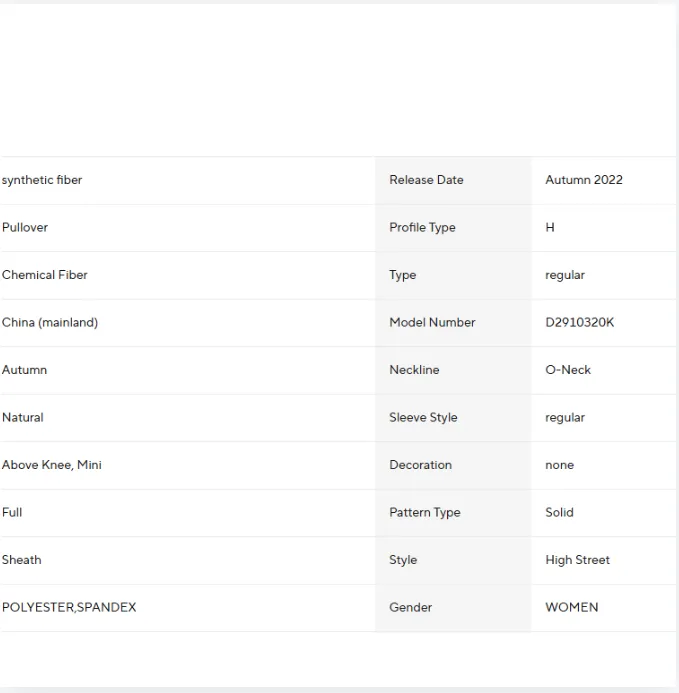Select the Model Number value D2910320K
Image resolution: width=679 pixels, height=693 pixels.
point(580,323)
